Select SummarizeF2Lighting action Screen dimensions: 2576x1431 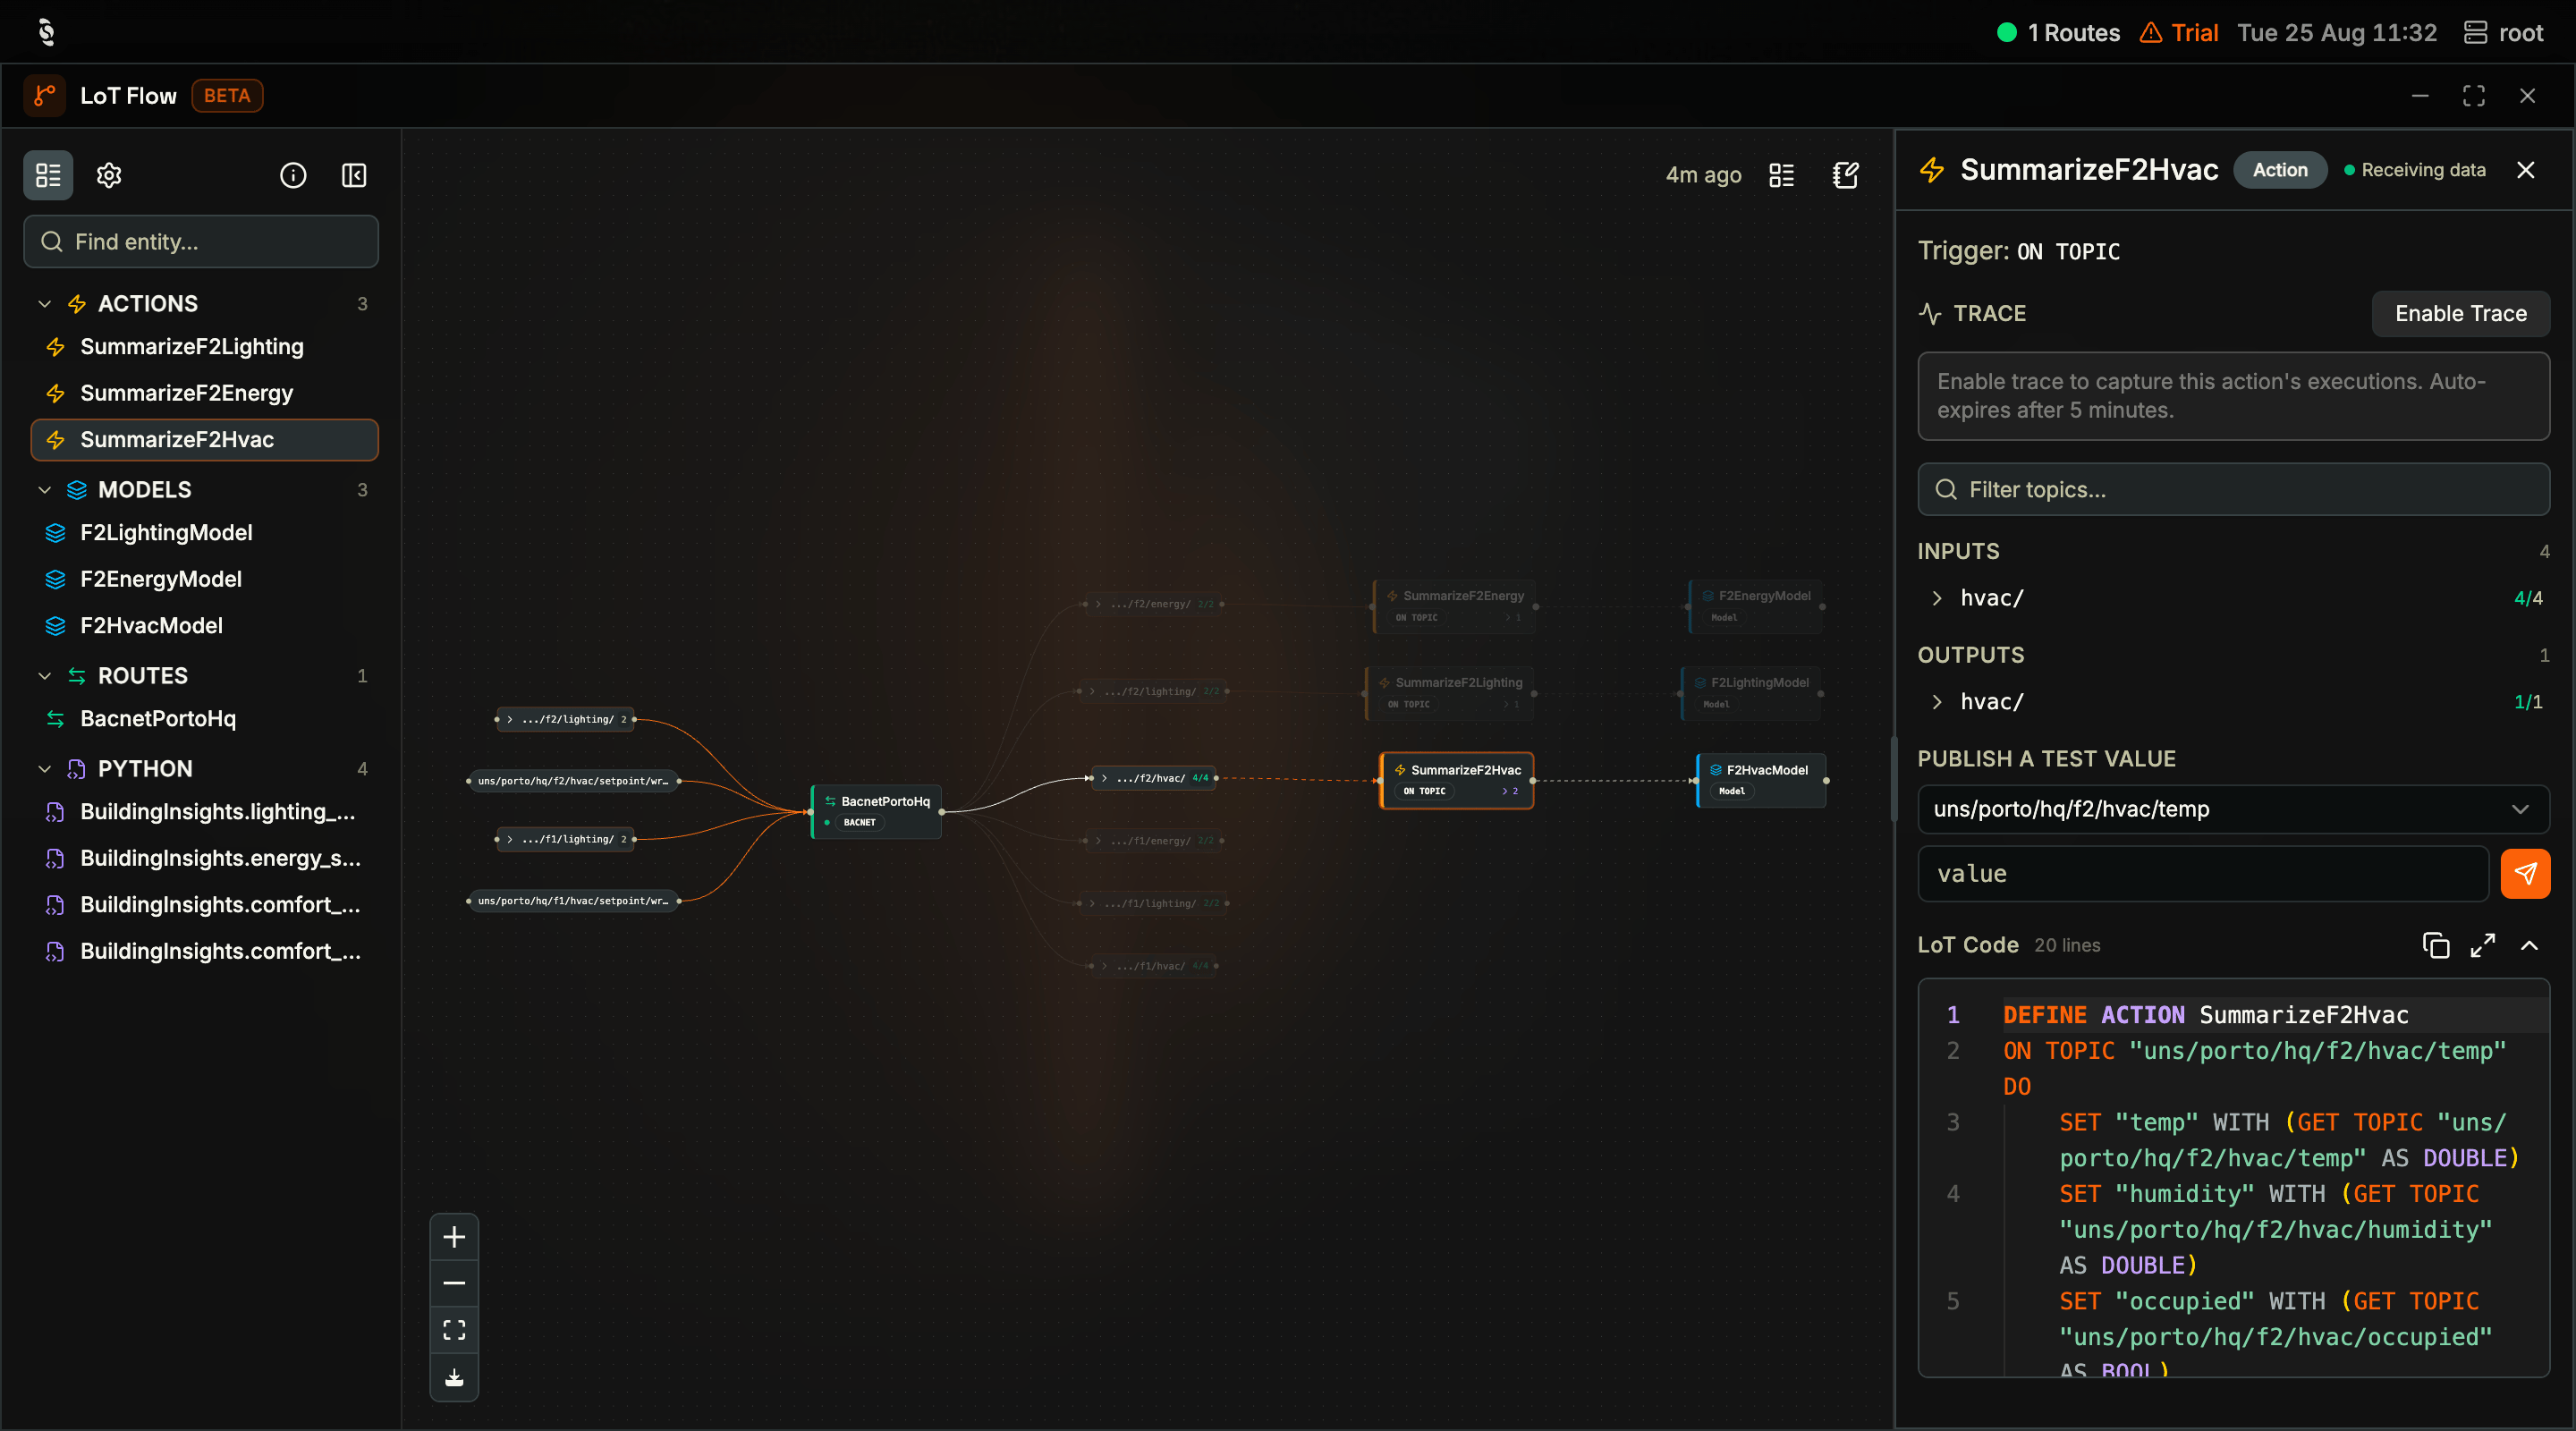(x=205, y=347)
